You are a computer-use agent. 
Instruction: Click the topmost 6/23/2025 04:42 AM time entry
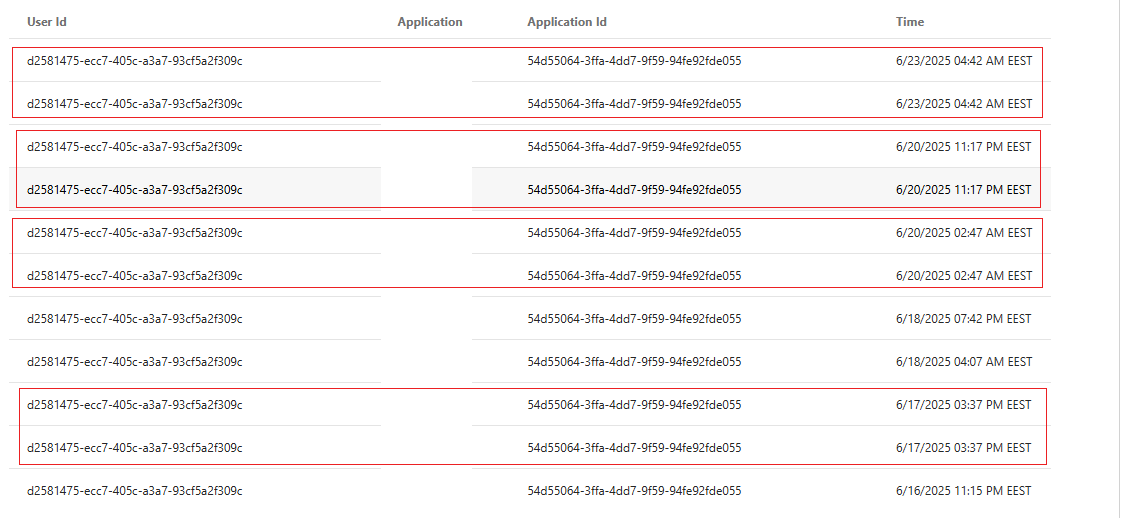coord(964,61)
